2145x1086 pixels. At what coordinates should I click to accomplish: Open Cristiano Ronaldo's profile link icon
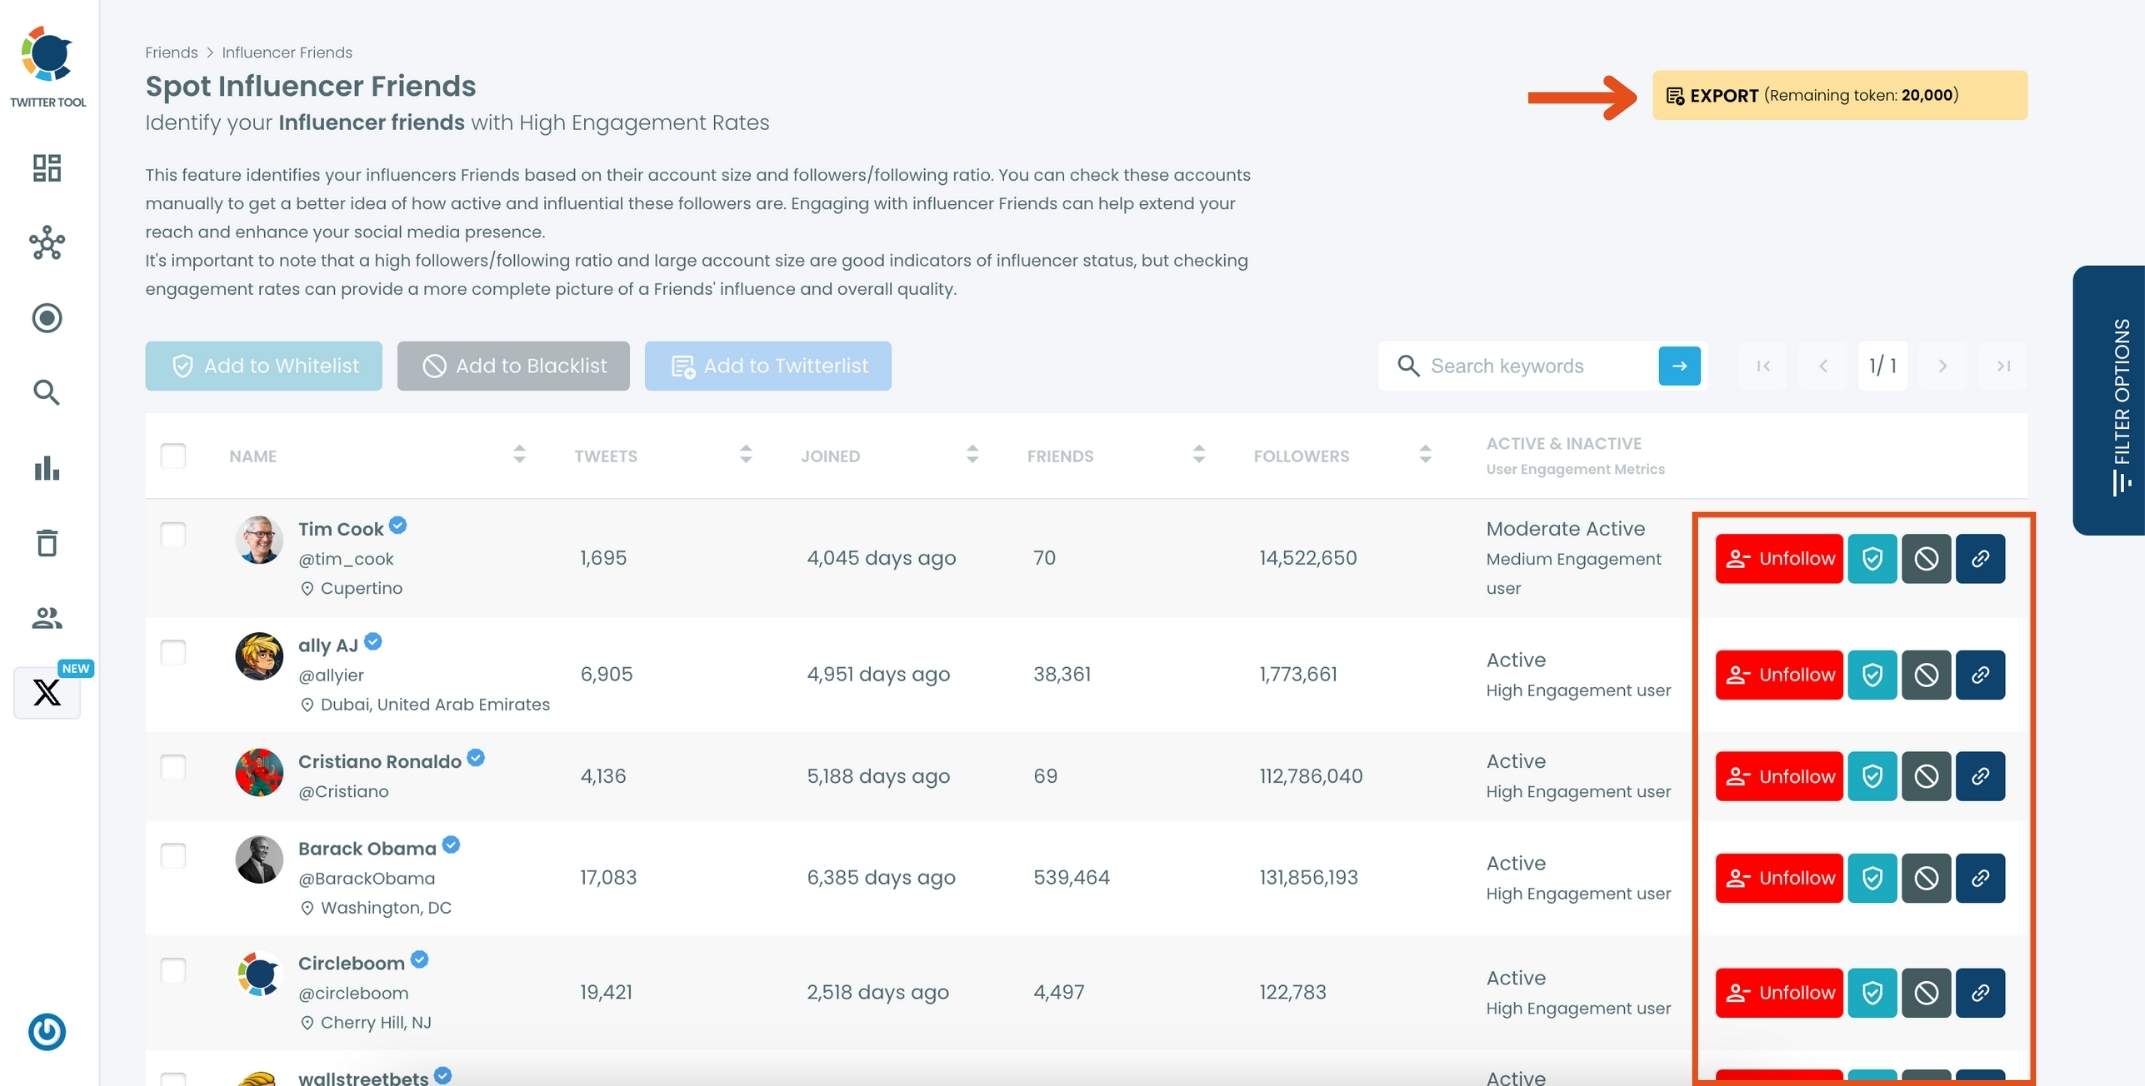1980,777
